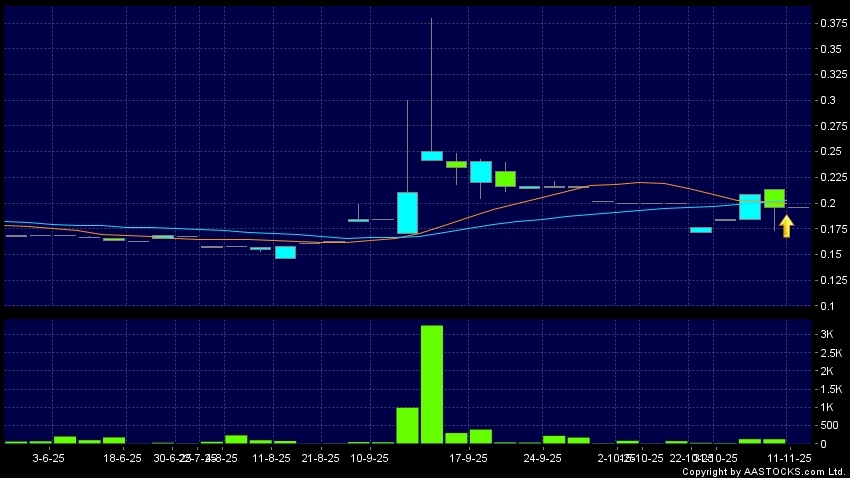Click the orange moving average line peak
Viewport: 850px width, 478px height.
click(640, 182)
